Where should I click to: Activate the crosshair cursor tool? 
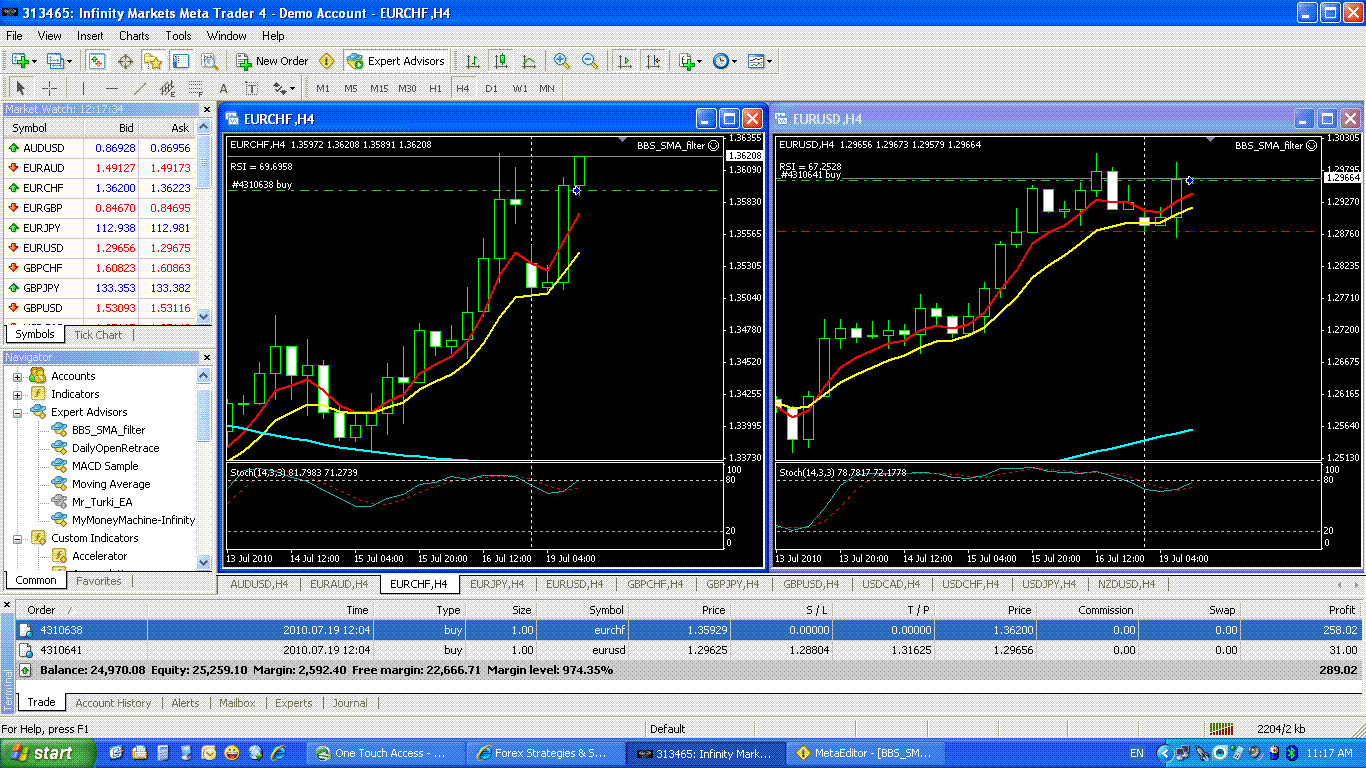(49, 88)
